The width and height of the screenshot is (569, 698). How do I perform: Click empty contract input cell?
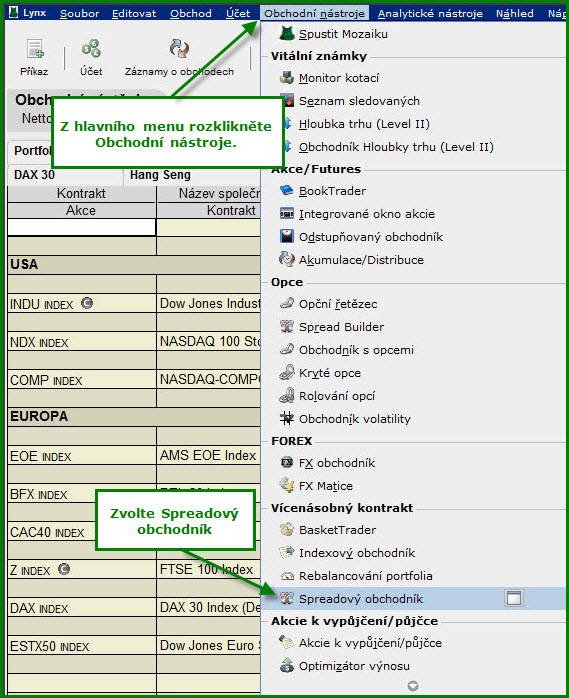coord(82,227)
